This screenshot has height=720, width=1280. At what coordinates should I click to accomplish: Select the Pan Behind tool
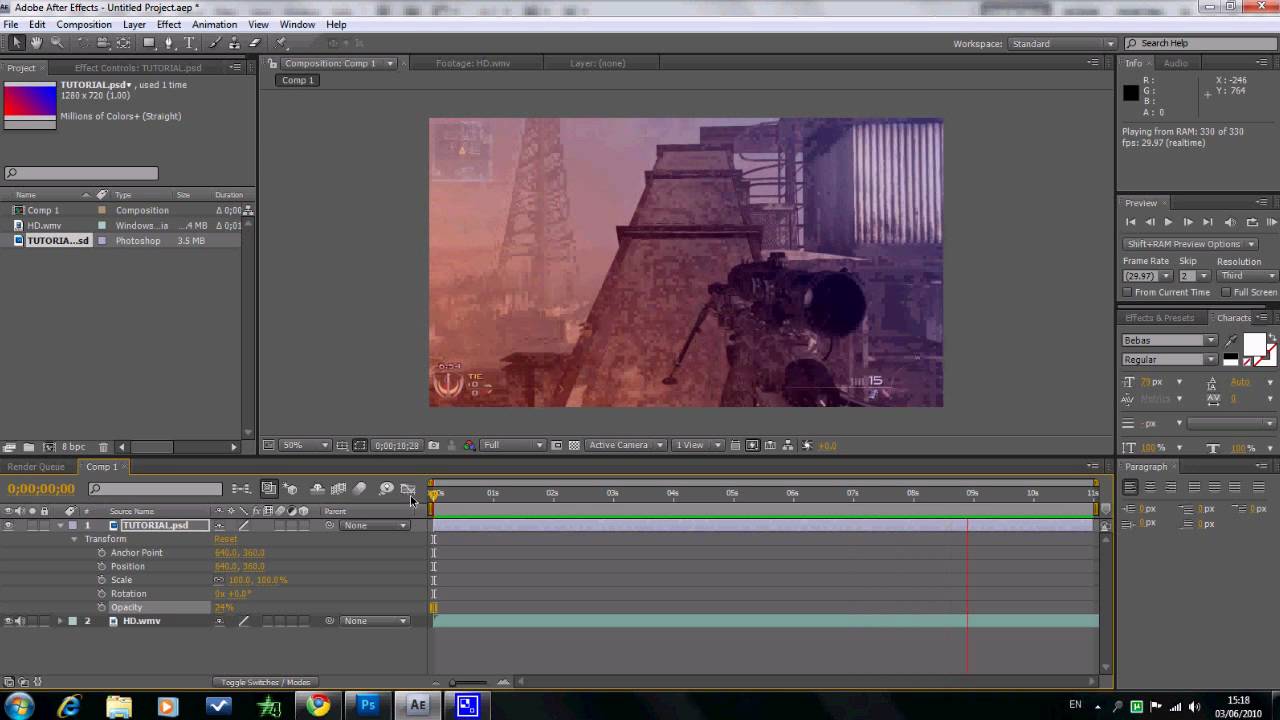coord(123,43)
